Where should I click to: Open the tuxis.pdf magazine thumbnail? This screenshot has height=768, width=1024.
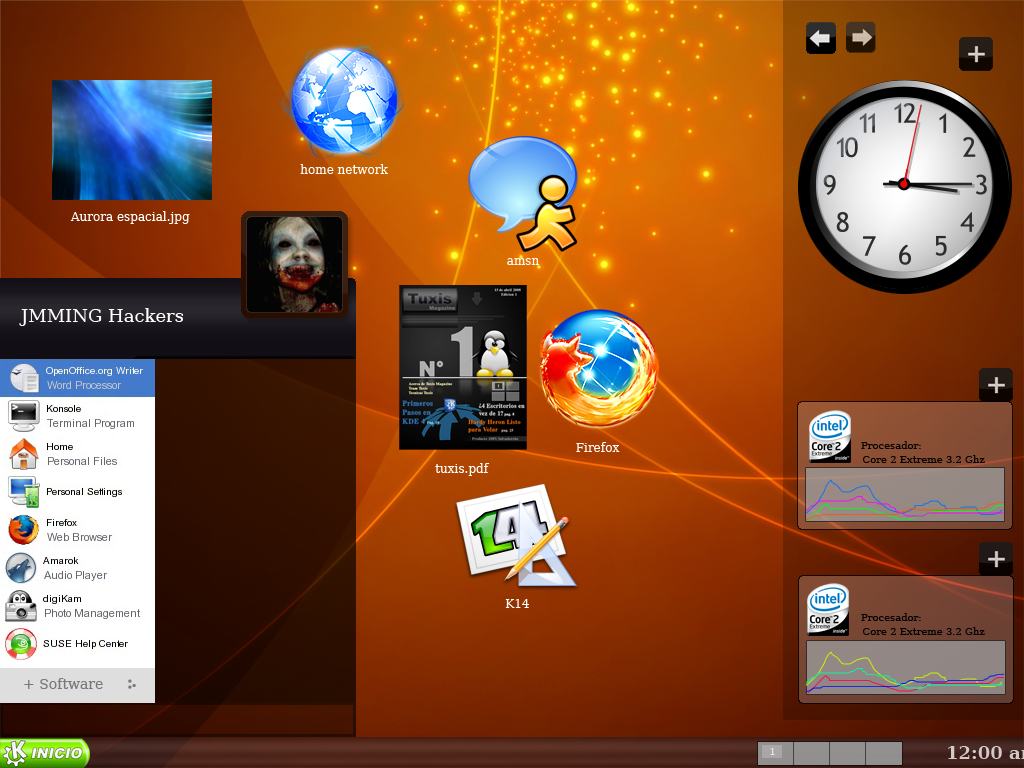pyautogui.click(x=462, y=367)
